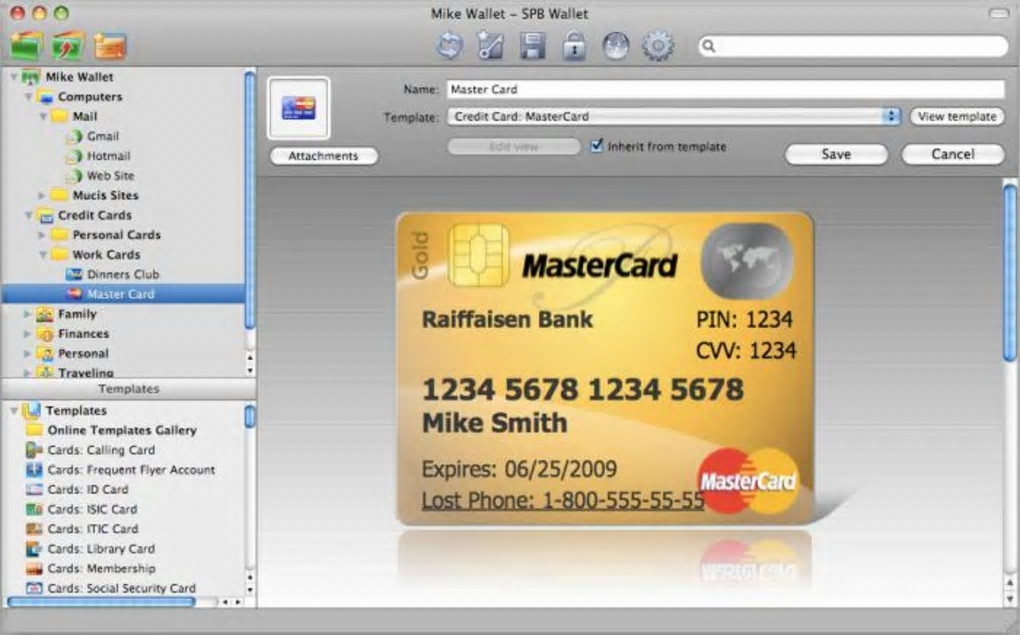Click the templates list horizontal scrollbar
Viewport: 1020px width, 635px height.
pyautogui.click(x=101, y=602)
